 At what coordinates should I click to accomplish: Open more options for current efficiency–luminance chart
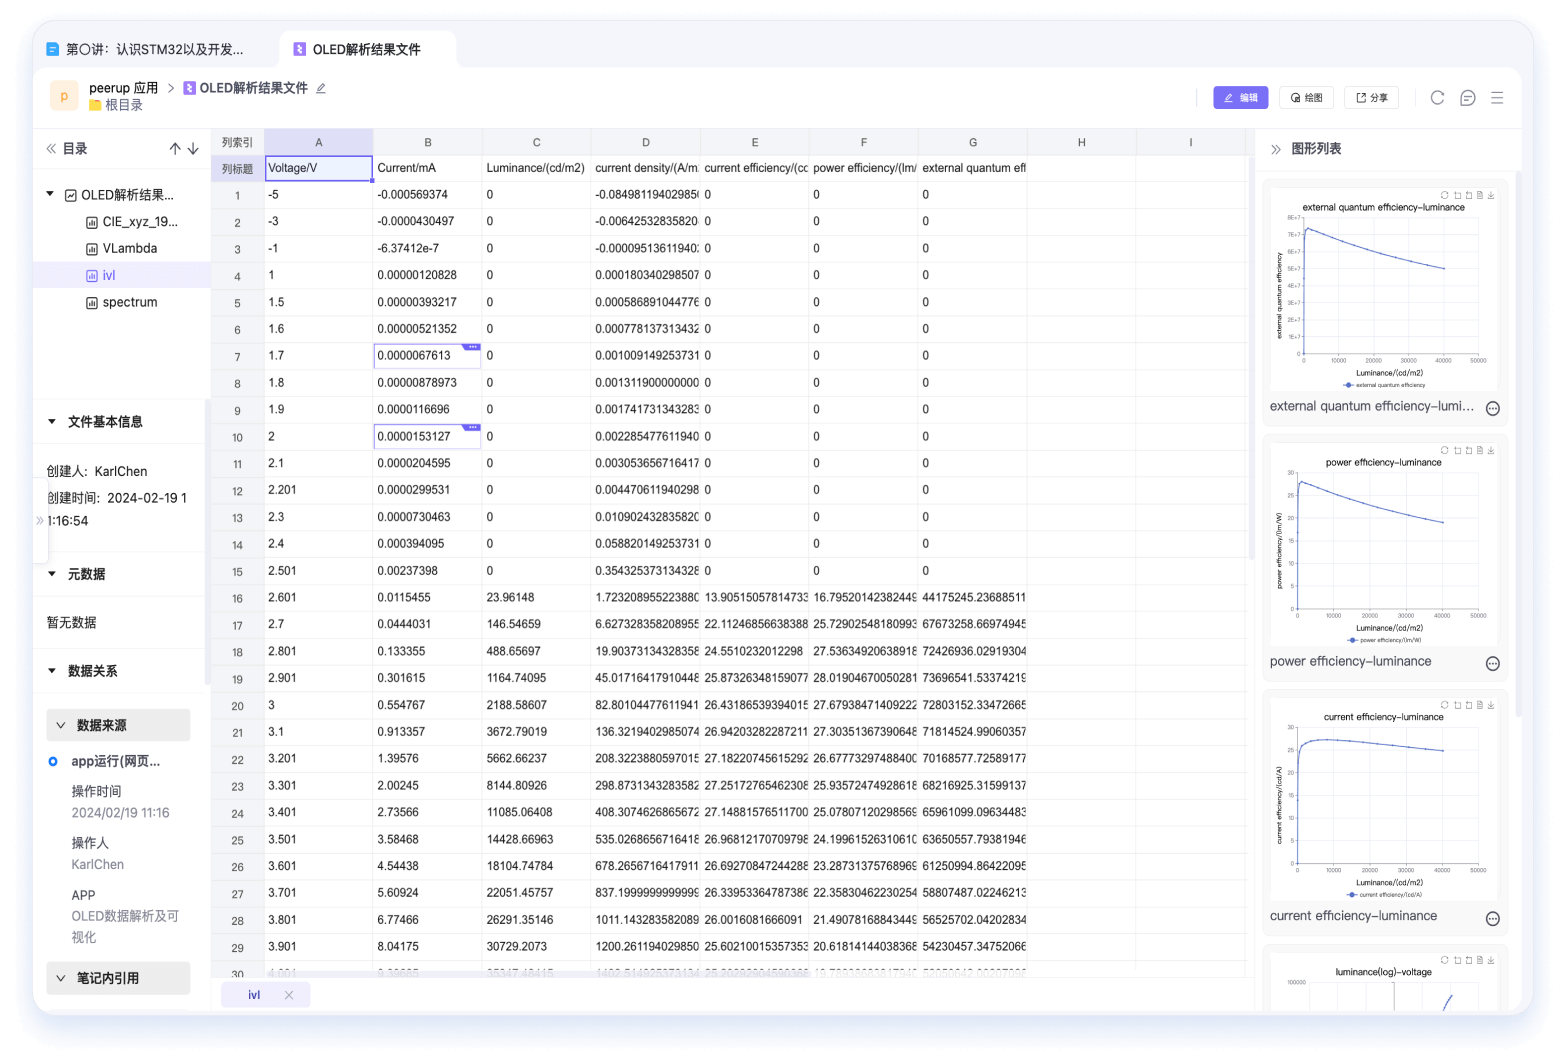point(1493,919)
